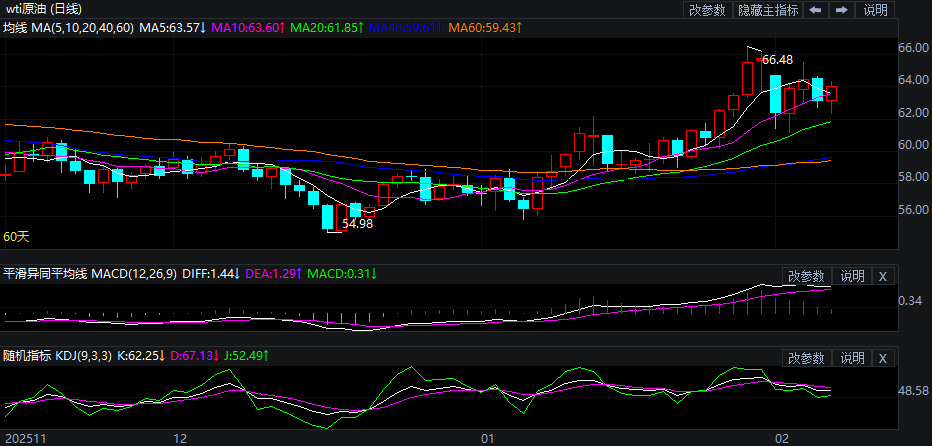The width and height of the screenshot is (932, 446).
Task: Click the right arrow navigation button
Action: point(842,10)
